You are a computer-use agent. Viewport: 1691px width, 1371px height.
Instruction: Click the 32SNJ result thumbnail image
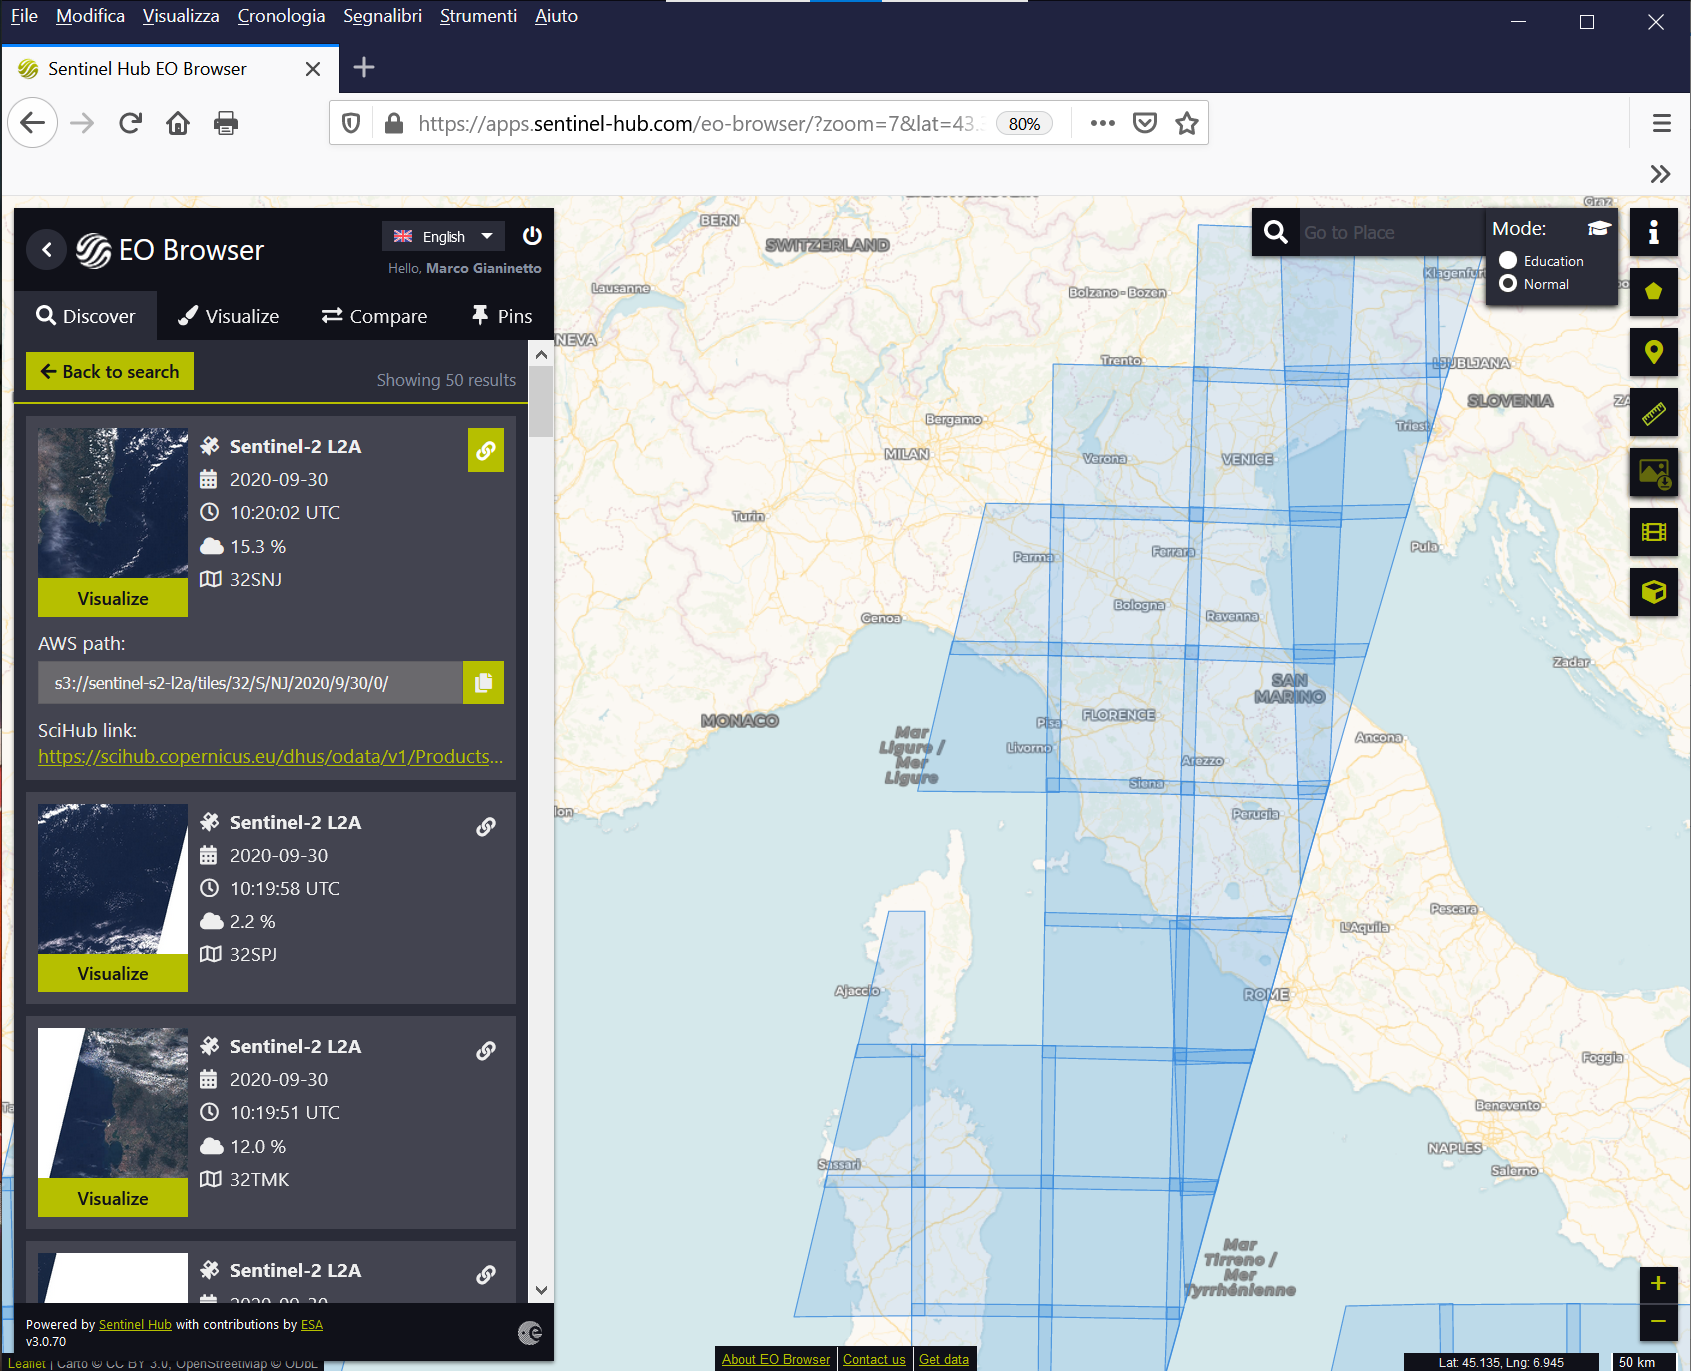113,503
